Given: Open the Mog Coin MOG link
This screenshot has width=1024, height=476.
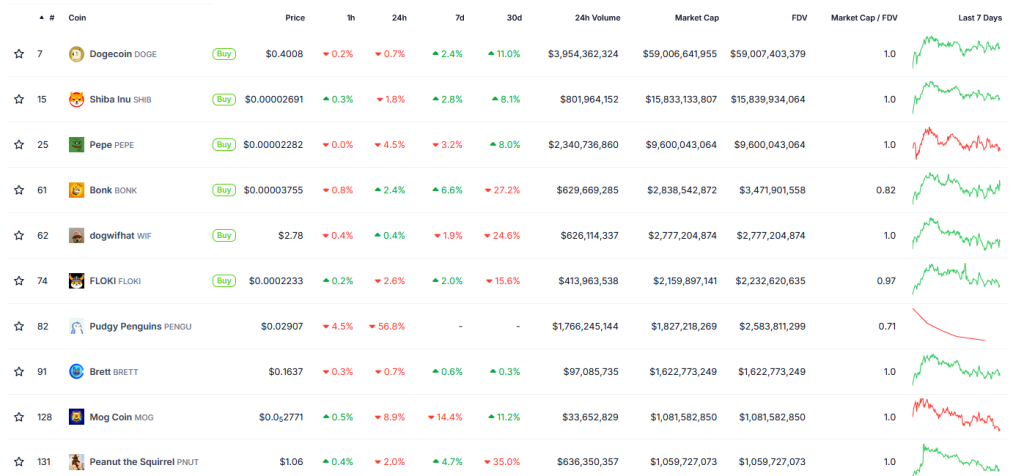Looking at the screenshot, I should pyautogui.click(x=121, y=417).
